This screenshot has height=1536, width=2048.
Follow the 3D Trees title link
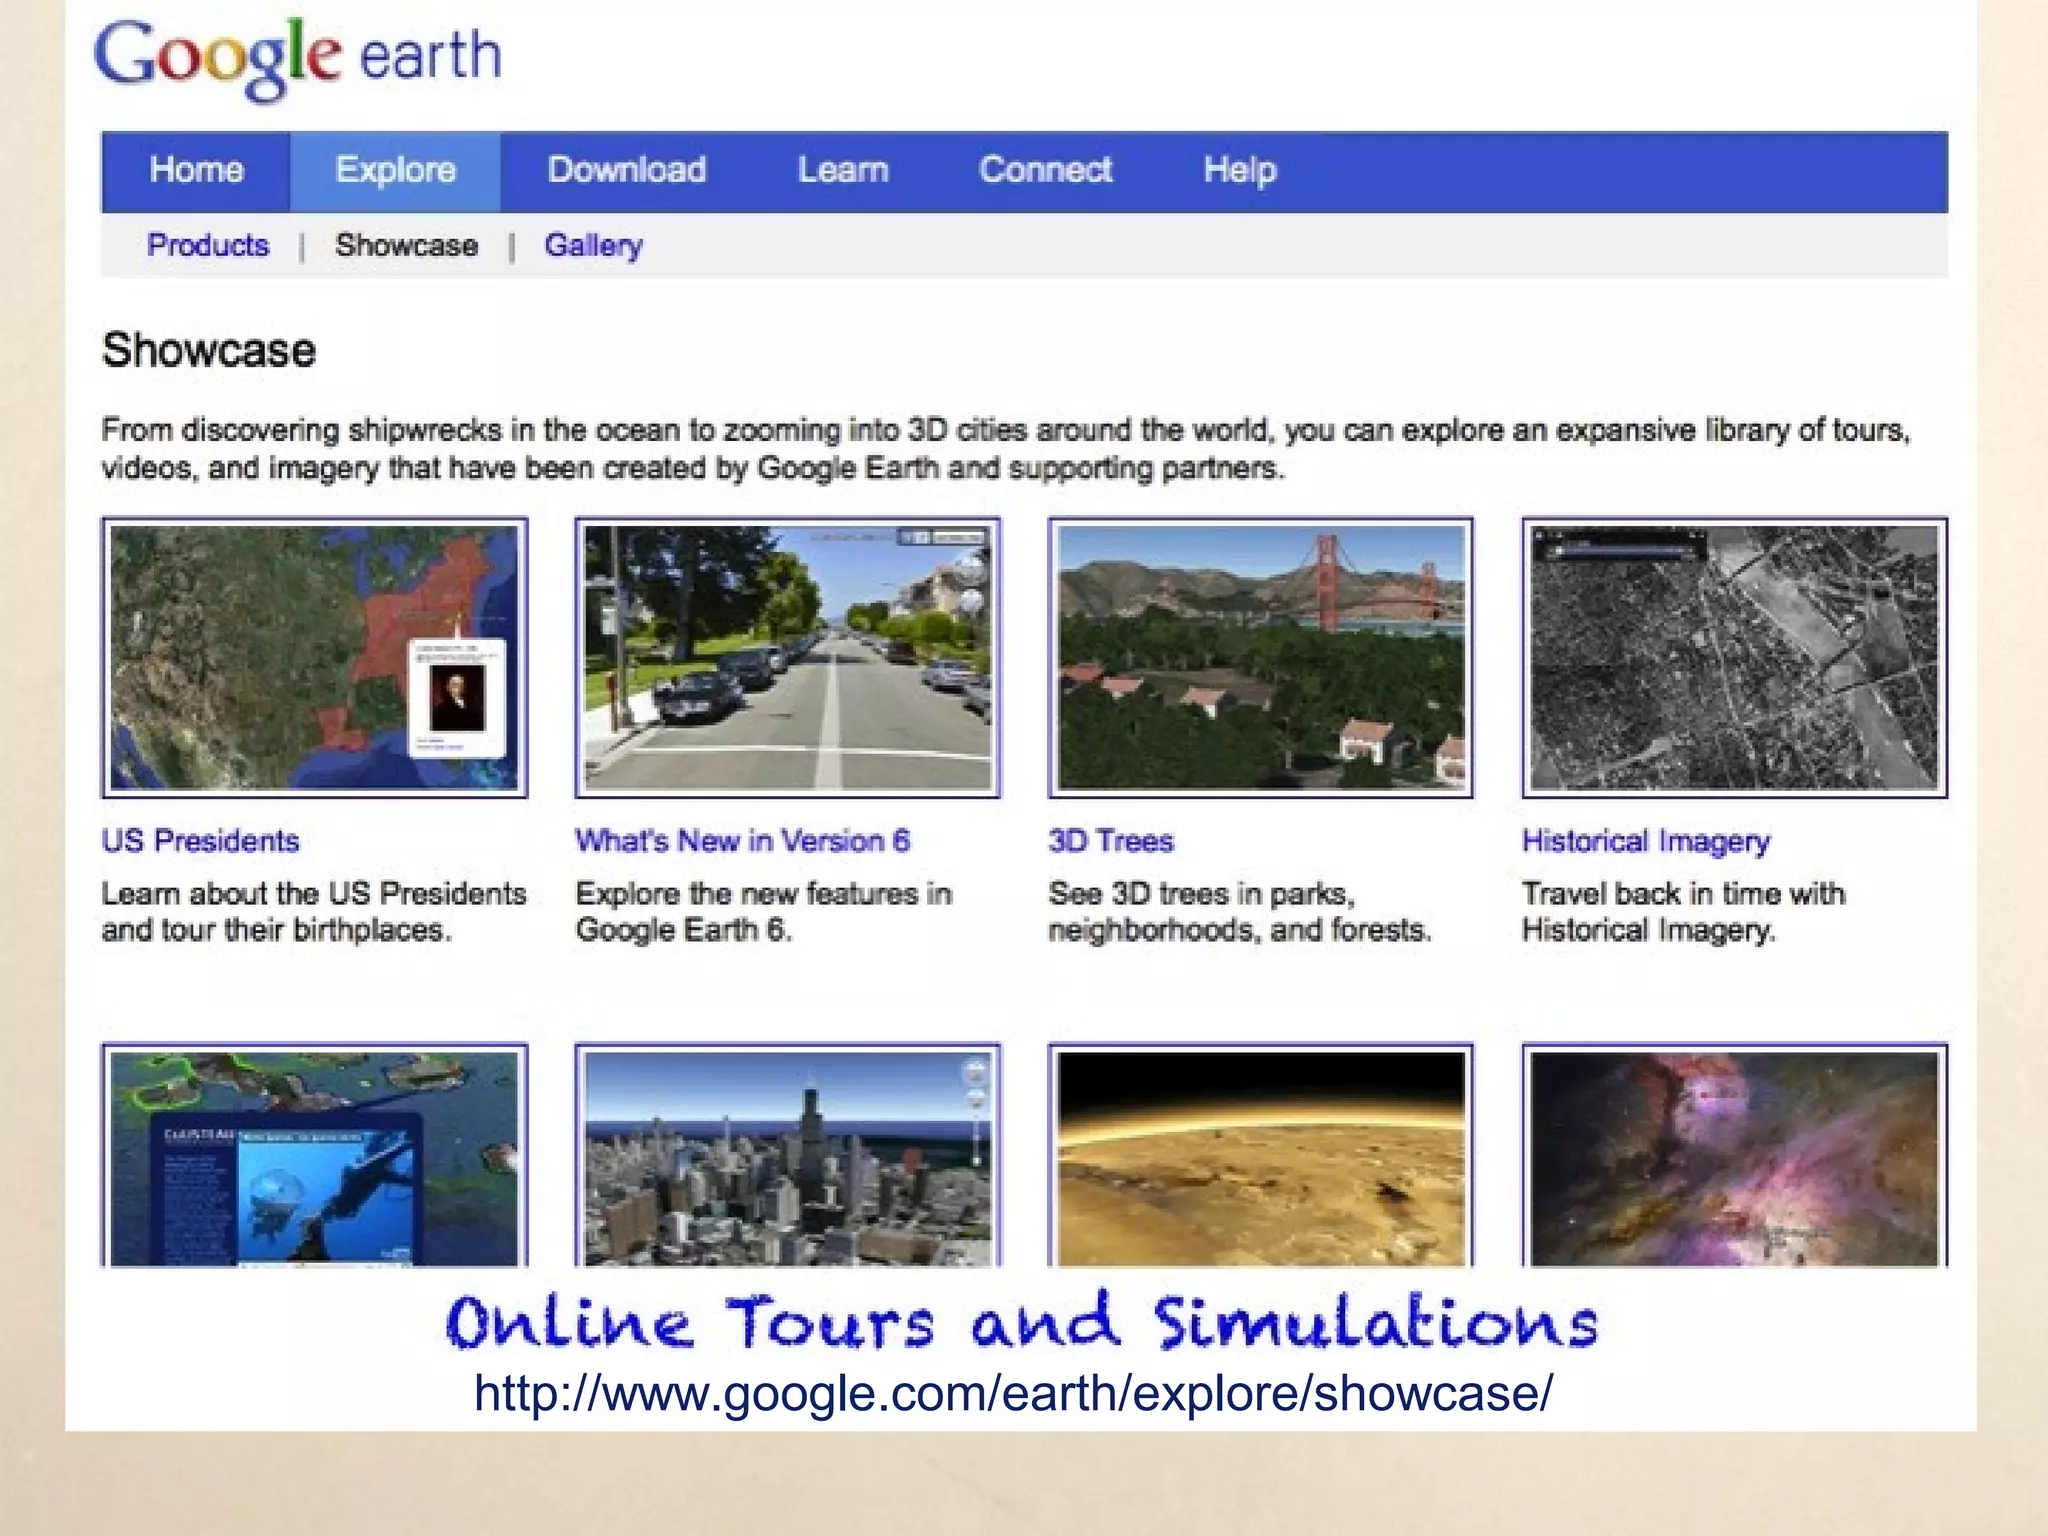1111,841
